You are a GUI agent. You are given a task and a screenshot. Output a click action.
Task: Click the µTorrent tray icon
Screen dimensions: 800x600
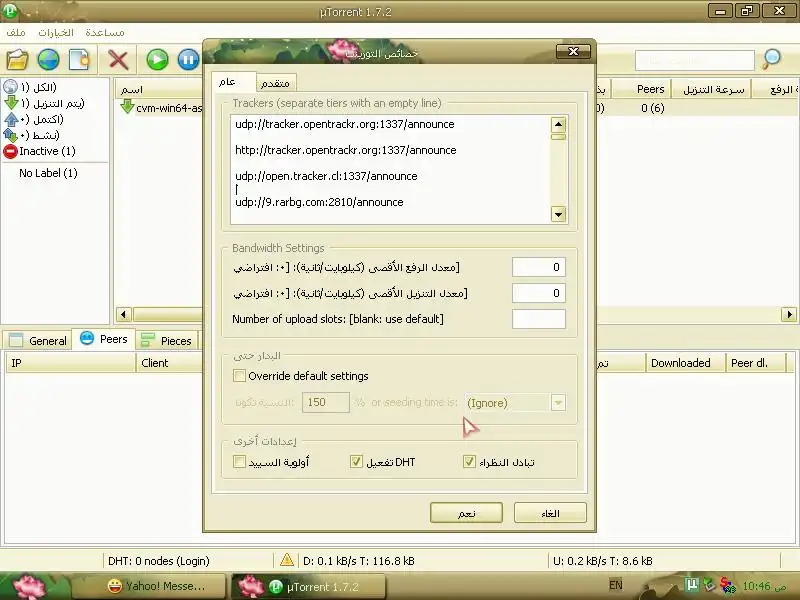691,585
